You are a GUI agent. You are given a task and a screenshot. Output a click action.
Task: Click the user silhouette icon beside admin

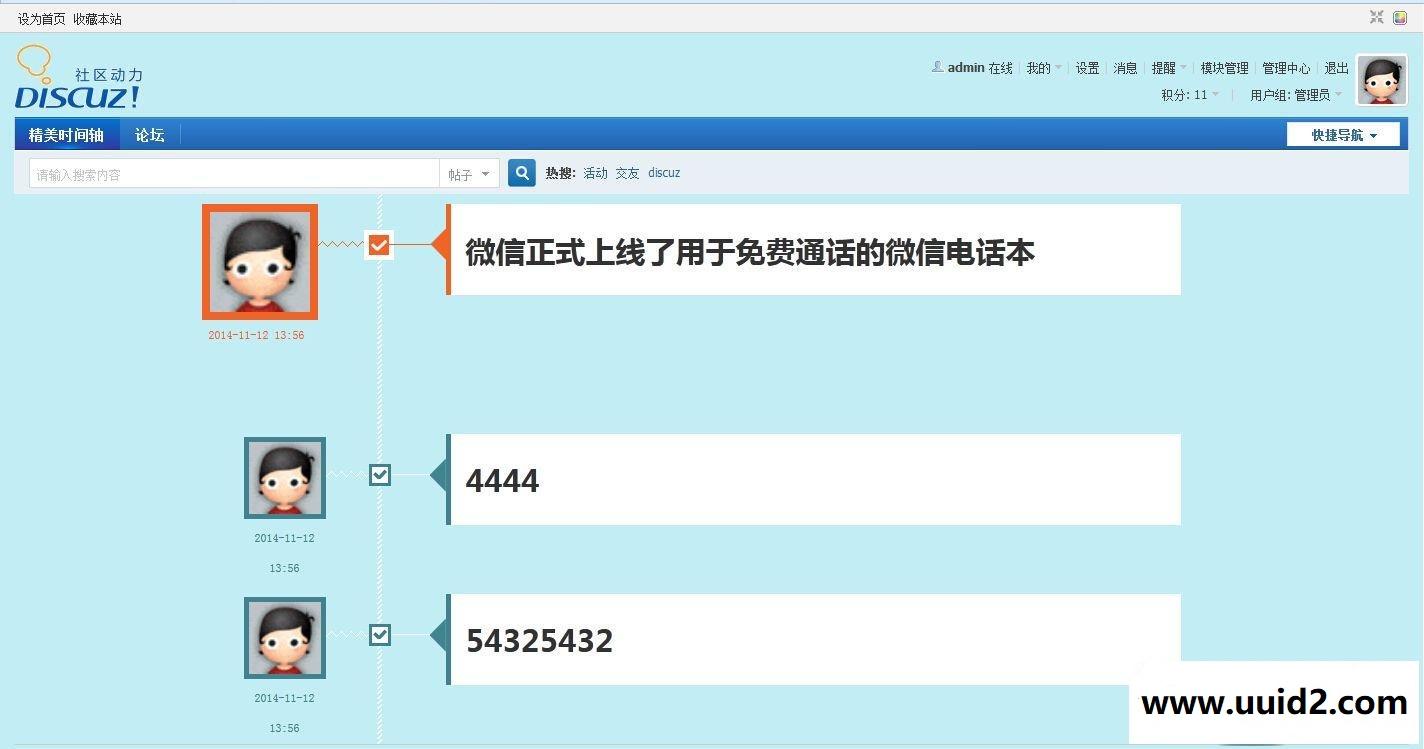(936, 67)
